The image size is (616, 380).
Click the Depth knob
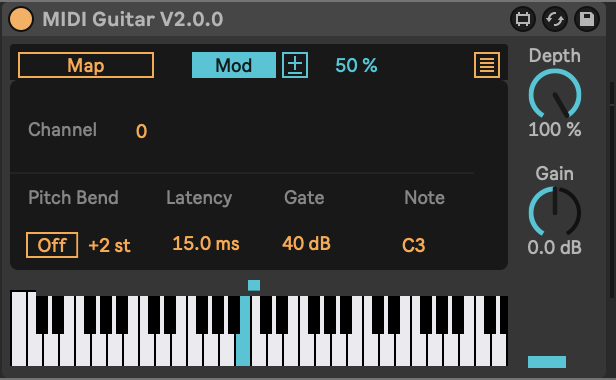(555, 94)
